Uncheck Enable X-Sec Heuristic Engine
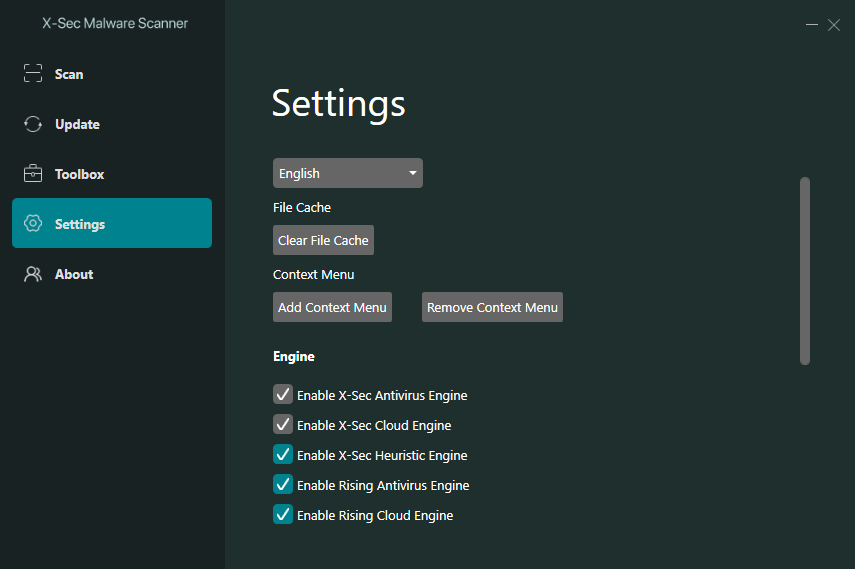The image size is (855, 569). pyautogui.click(x=283, y=455)
